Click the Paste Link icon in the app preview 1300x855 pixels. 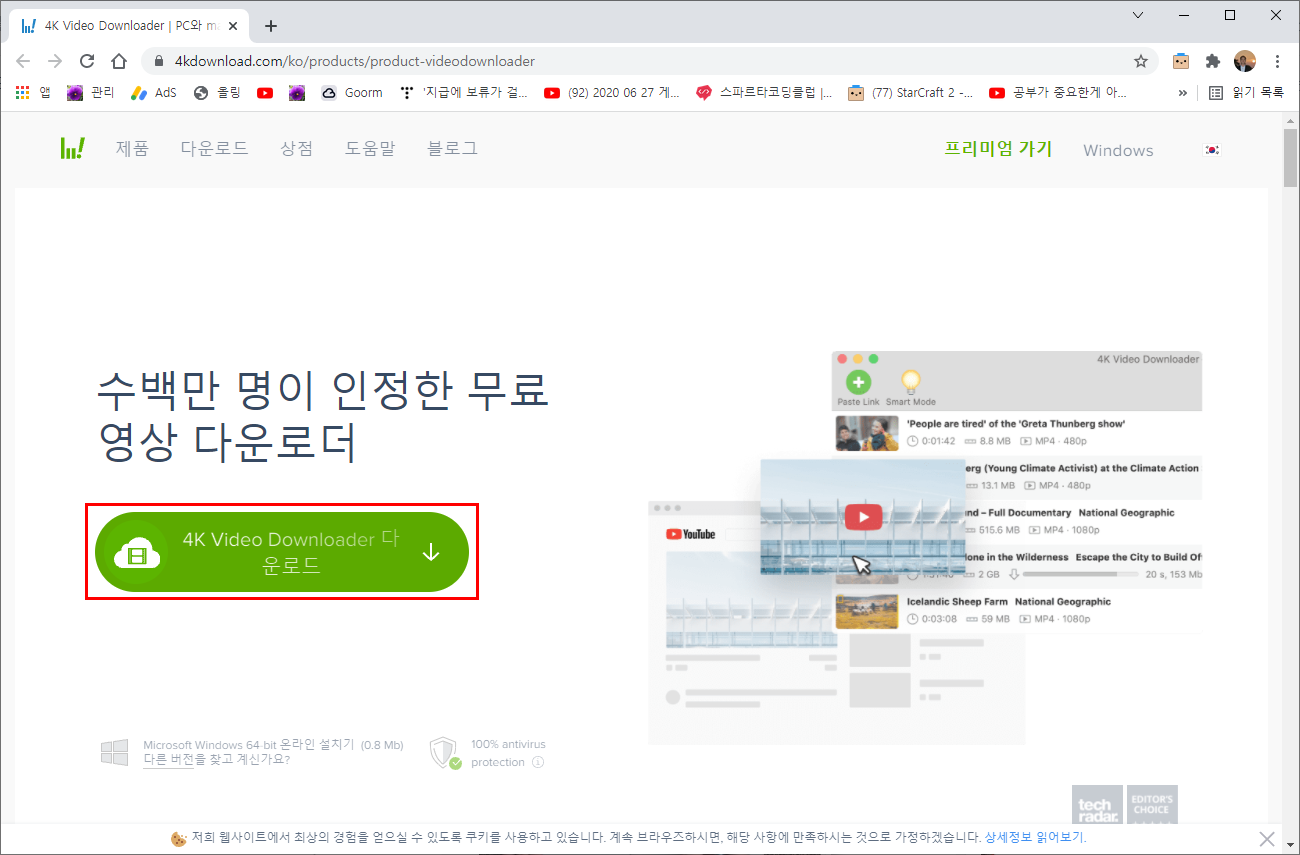click(858, 382)
